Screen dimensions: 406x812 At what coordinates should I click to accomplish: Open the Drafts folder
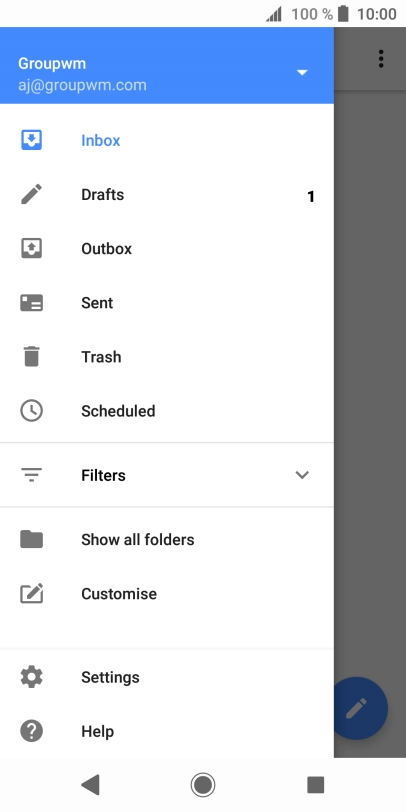[167, 195]
